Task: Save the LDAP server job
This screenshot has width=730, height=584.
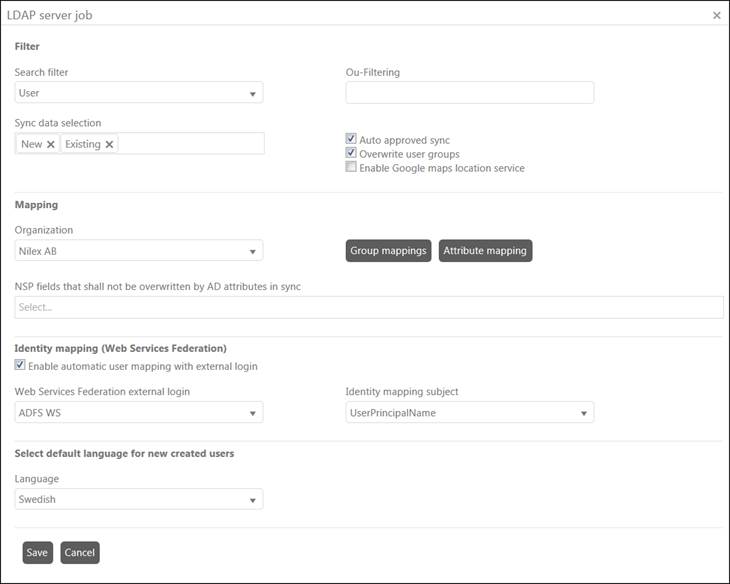Action: tap(37, 553)
